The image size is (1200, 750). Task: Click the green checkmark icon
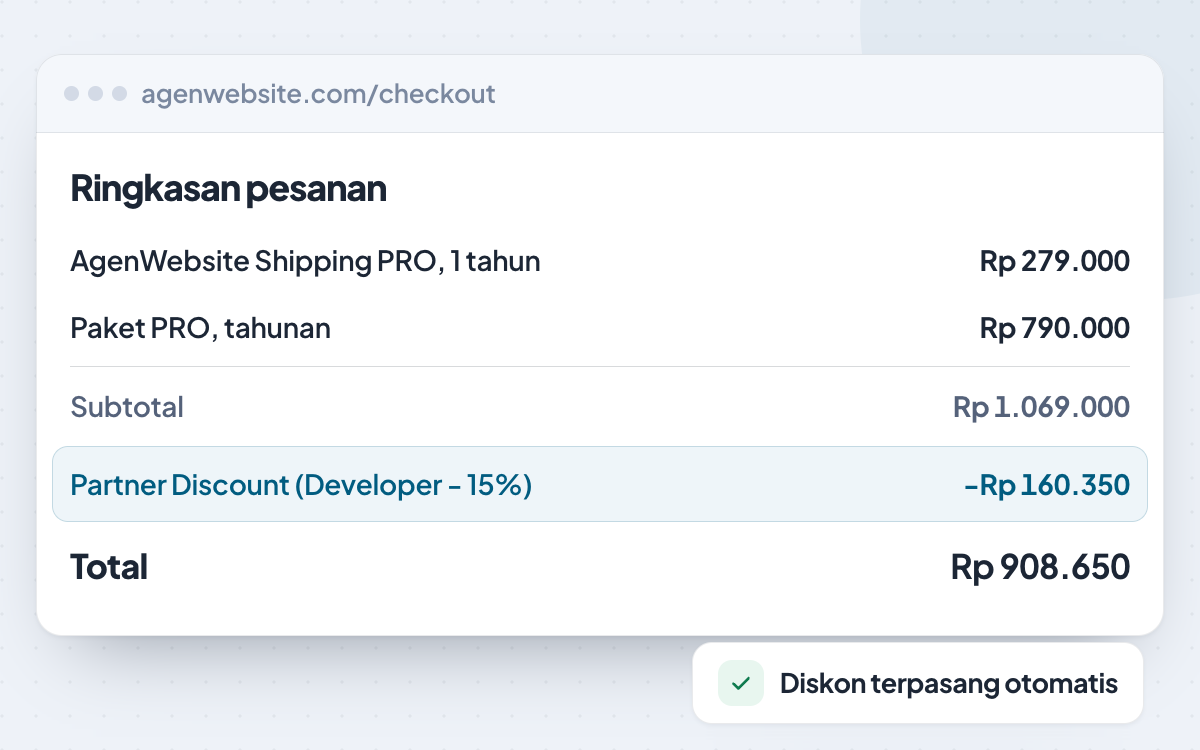(741, 684)
